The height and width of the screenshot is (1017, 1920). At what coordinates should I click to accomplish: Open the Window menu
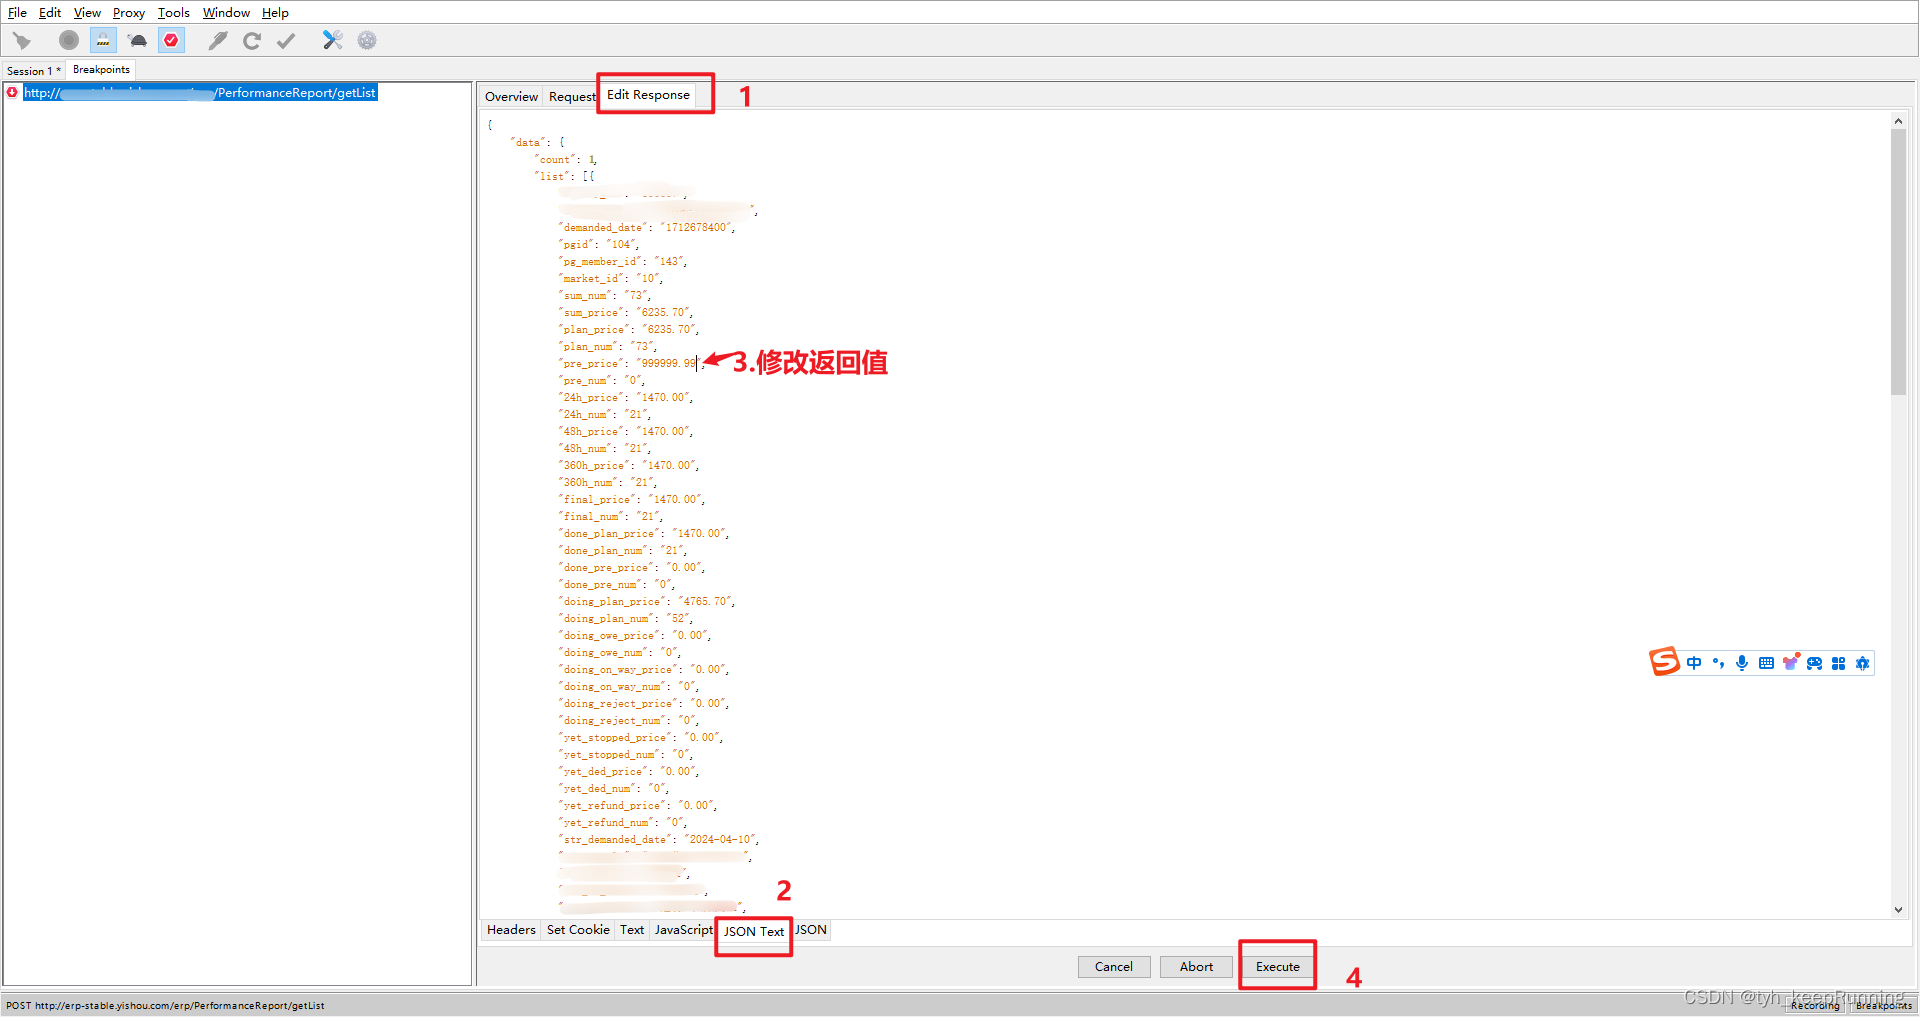(226, 12)
